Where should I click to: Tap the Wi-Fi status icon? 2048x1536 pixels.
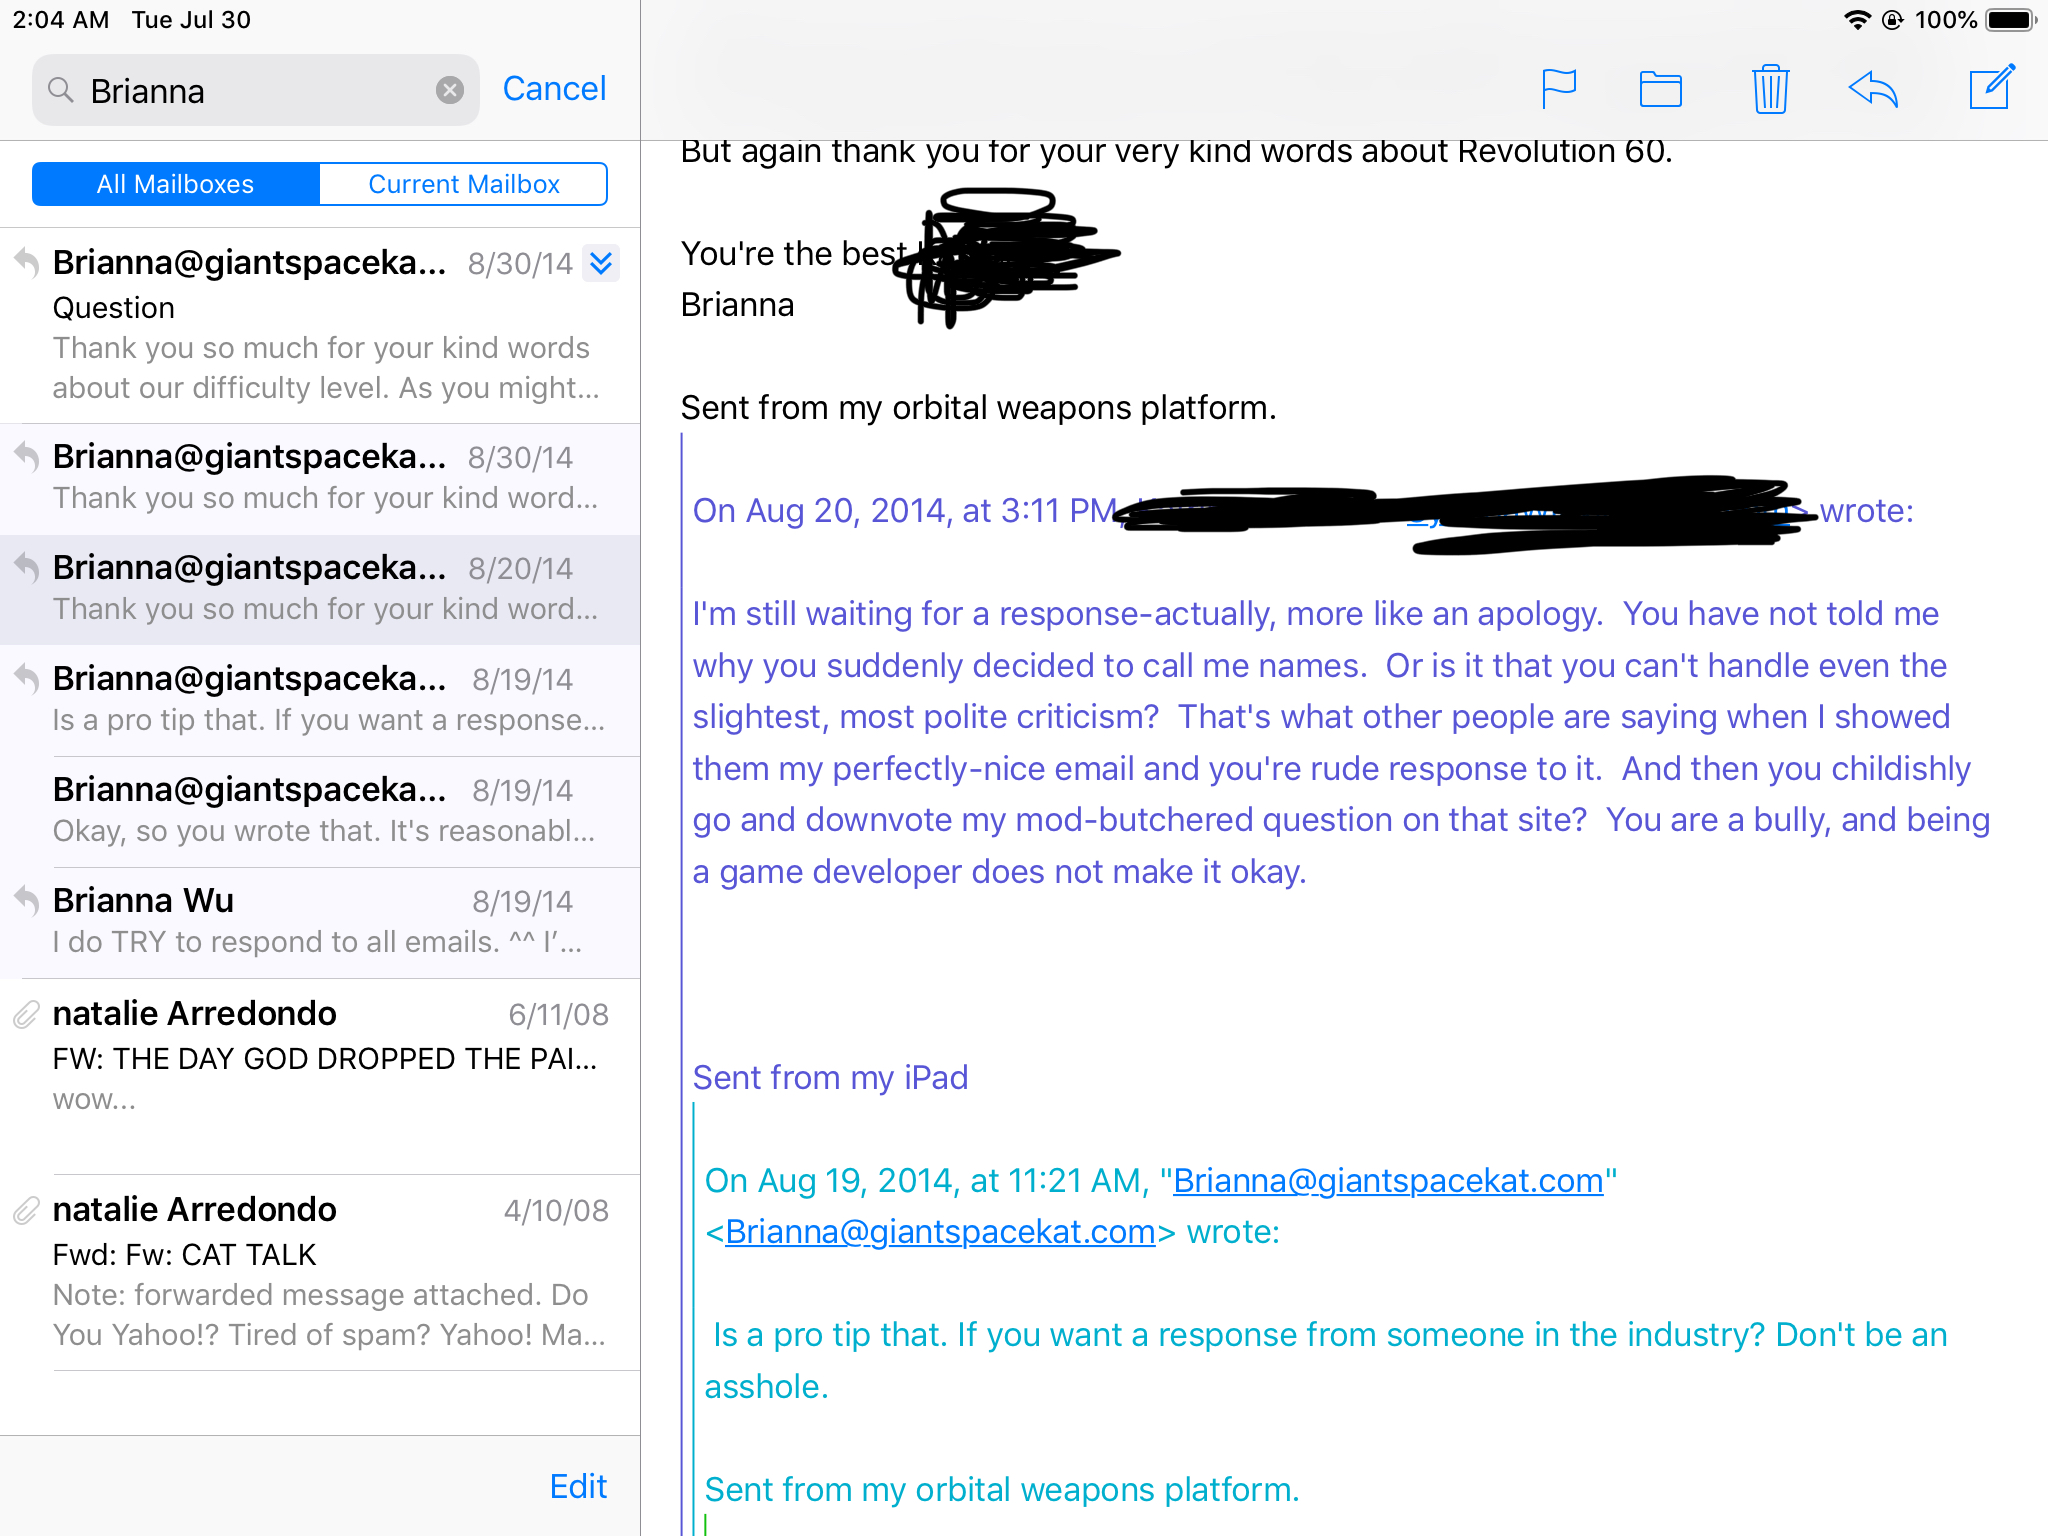(1857, 20)
